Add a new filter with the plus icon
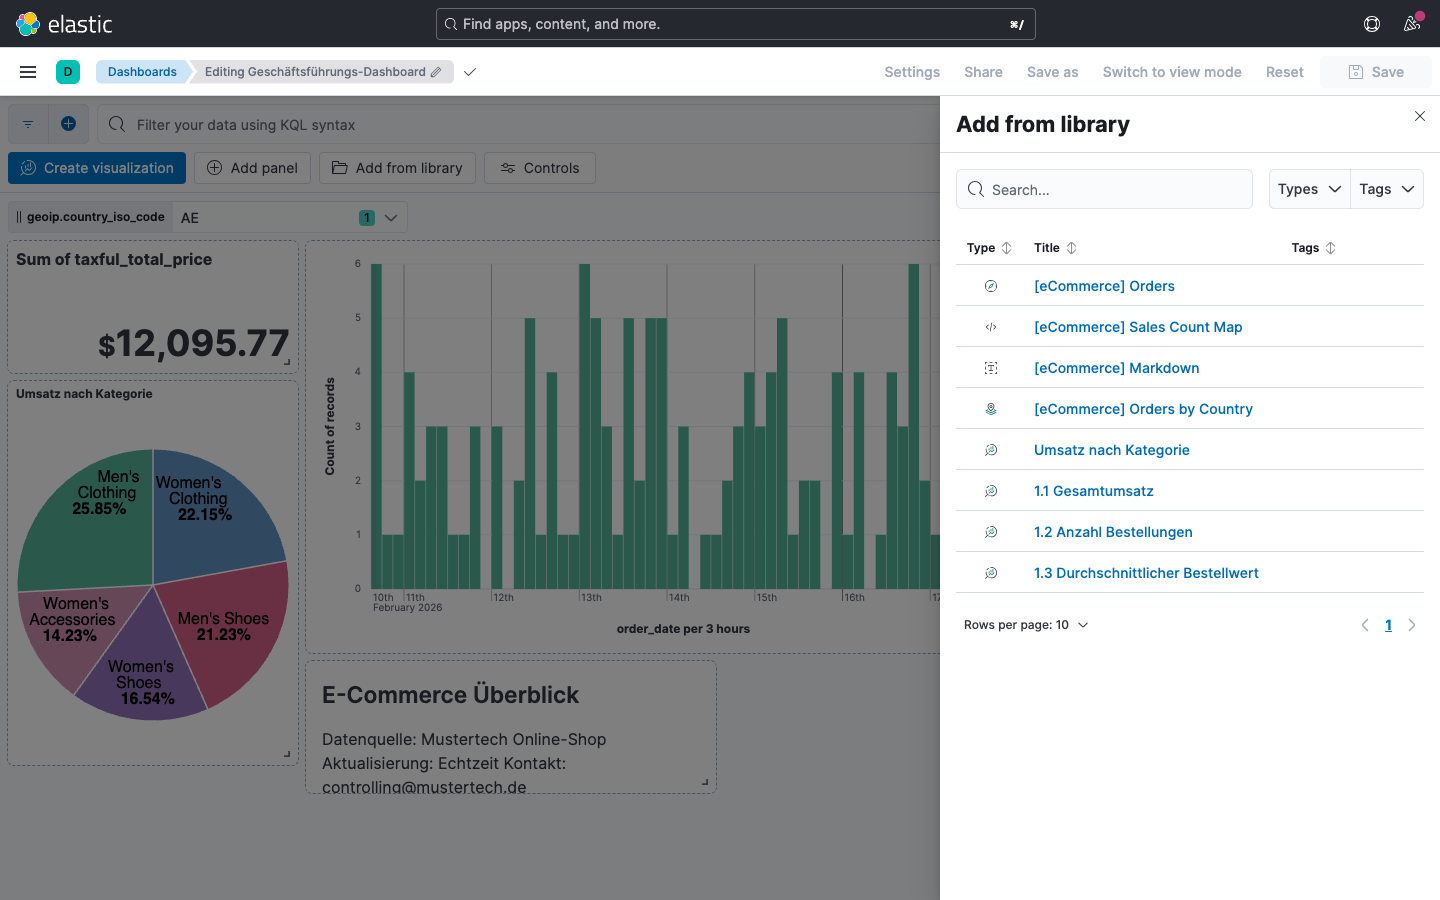1440x900 pixels. (68, 123)
